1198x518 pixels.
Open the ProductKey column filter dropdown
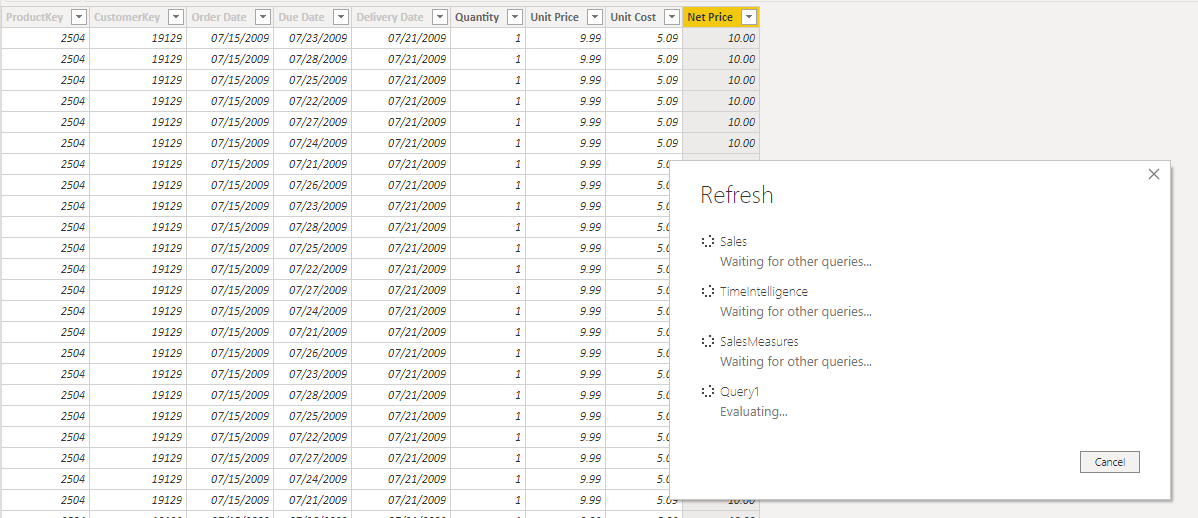[x=78, y=17]
